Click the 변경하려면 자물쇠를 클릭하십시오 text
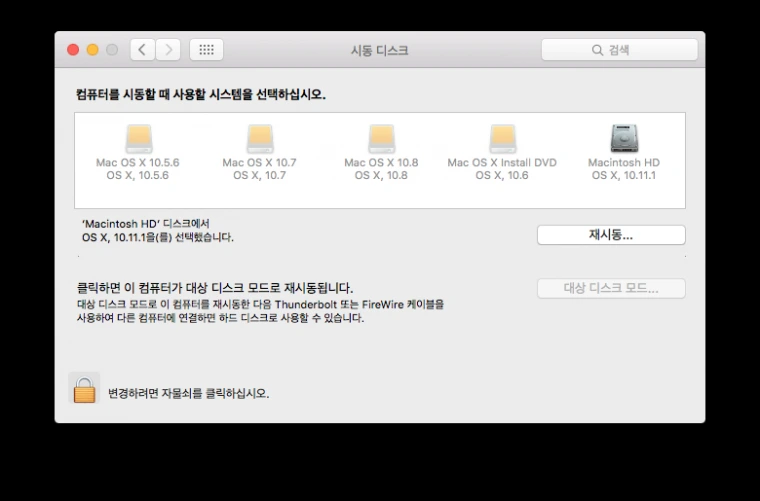 [188, 393]
